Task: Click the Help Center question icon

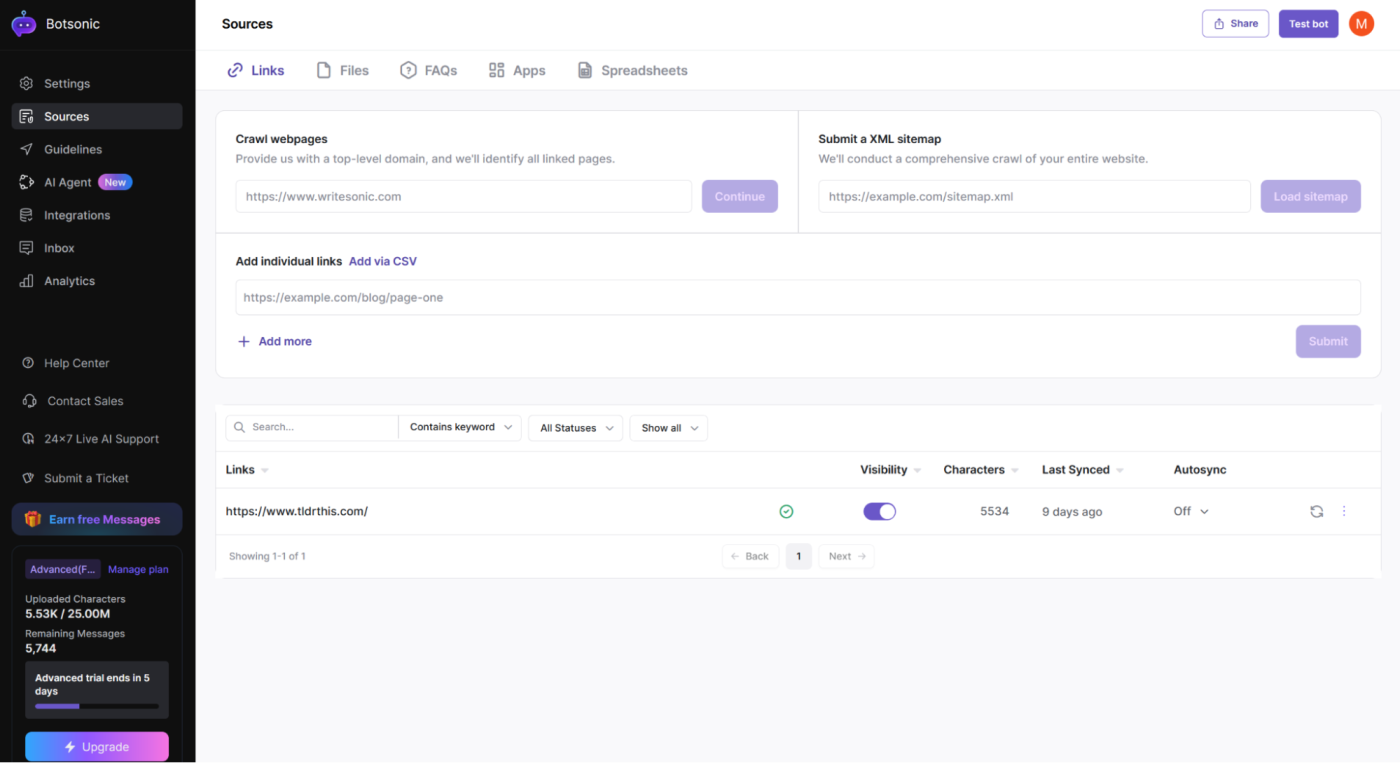Action: click(29, 364)
